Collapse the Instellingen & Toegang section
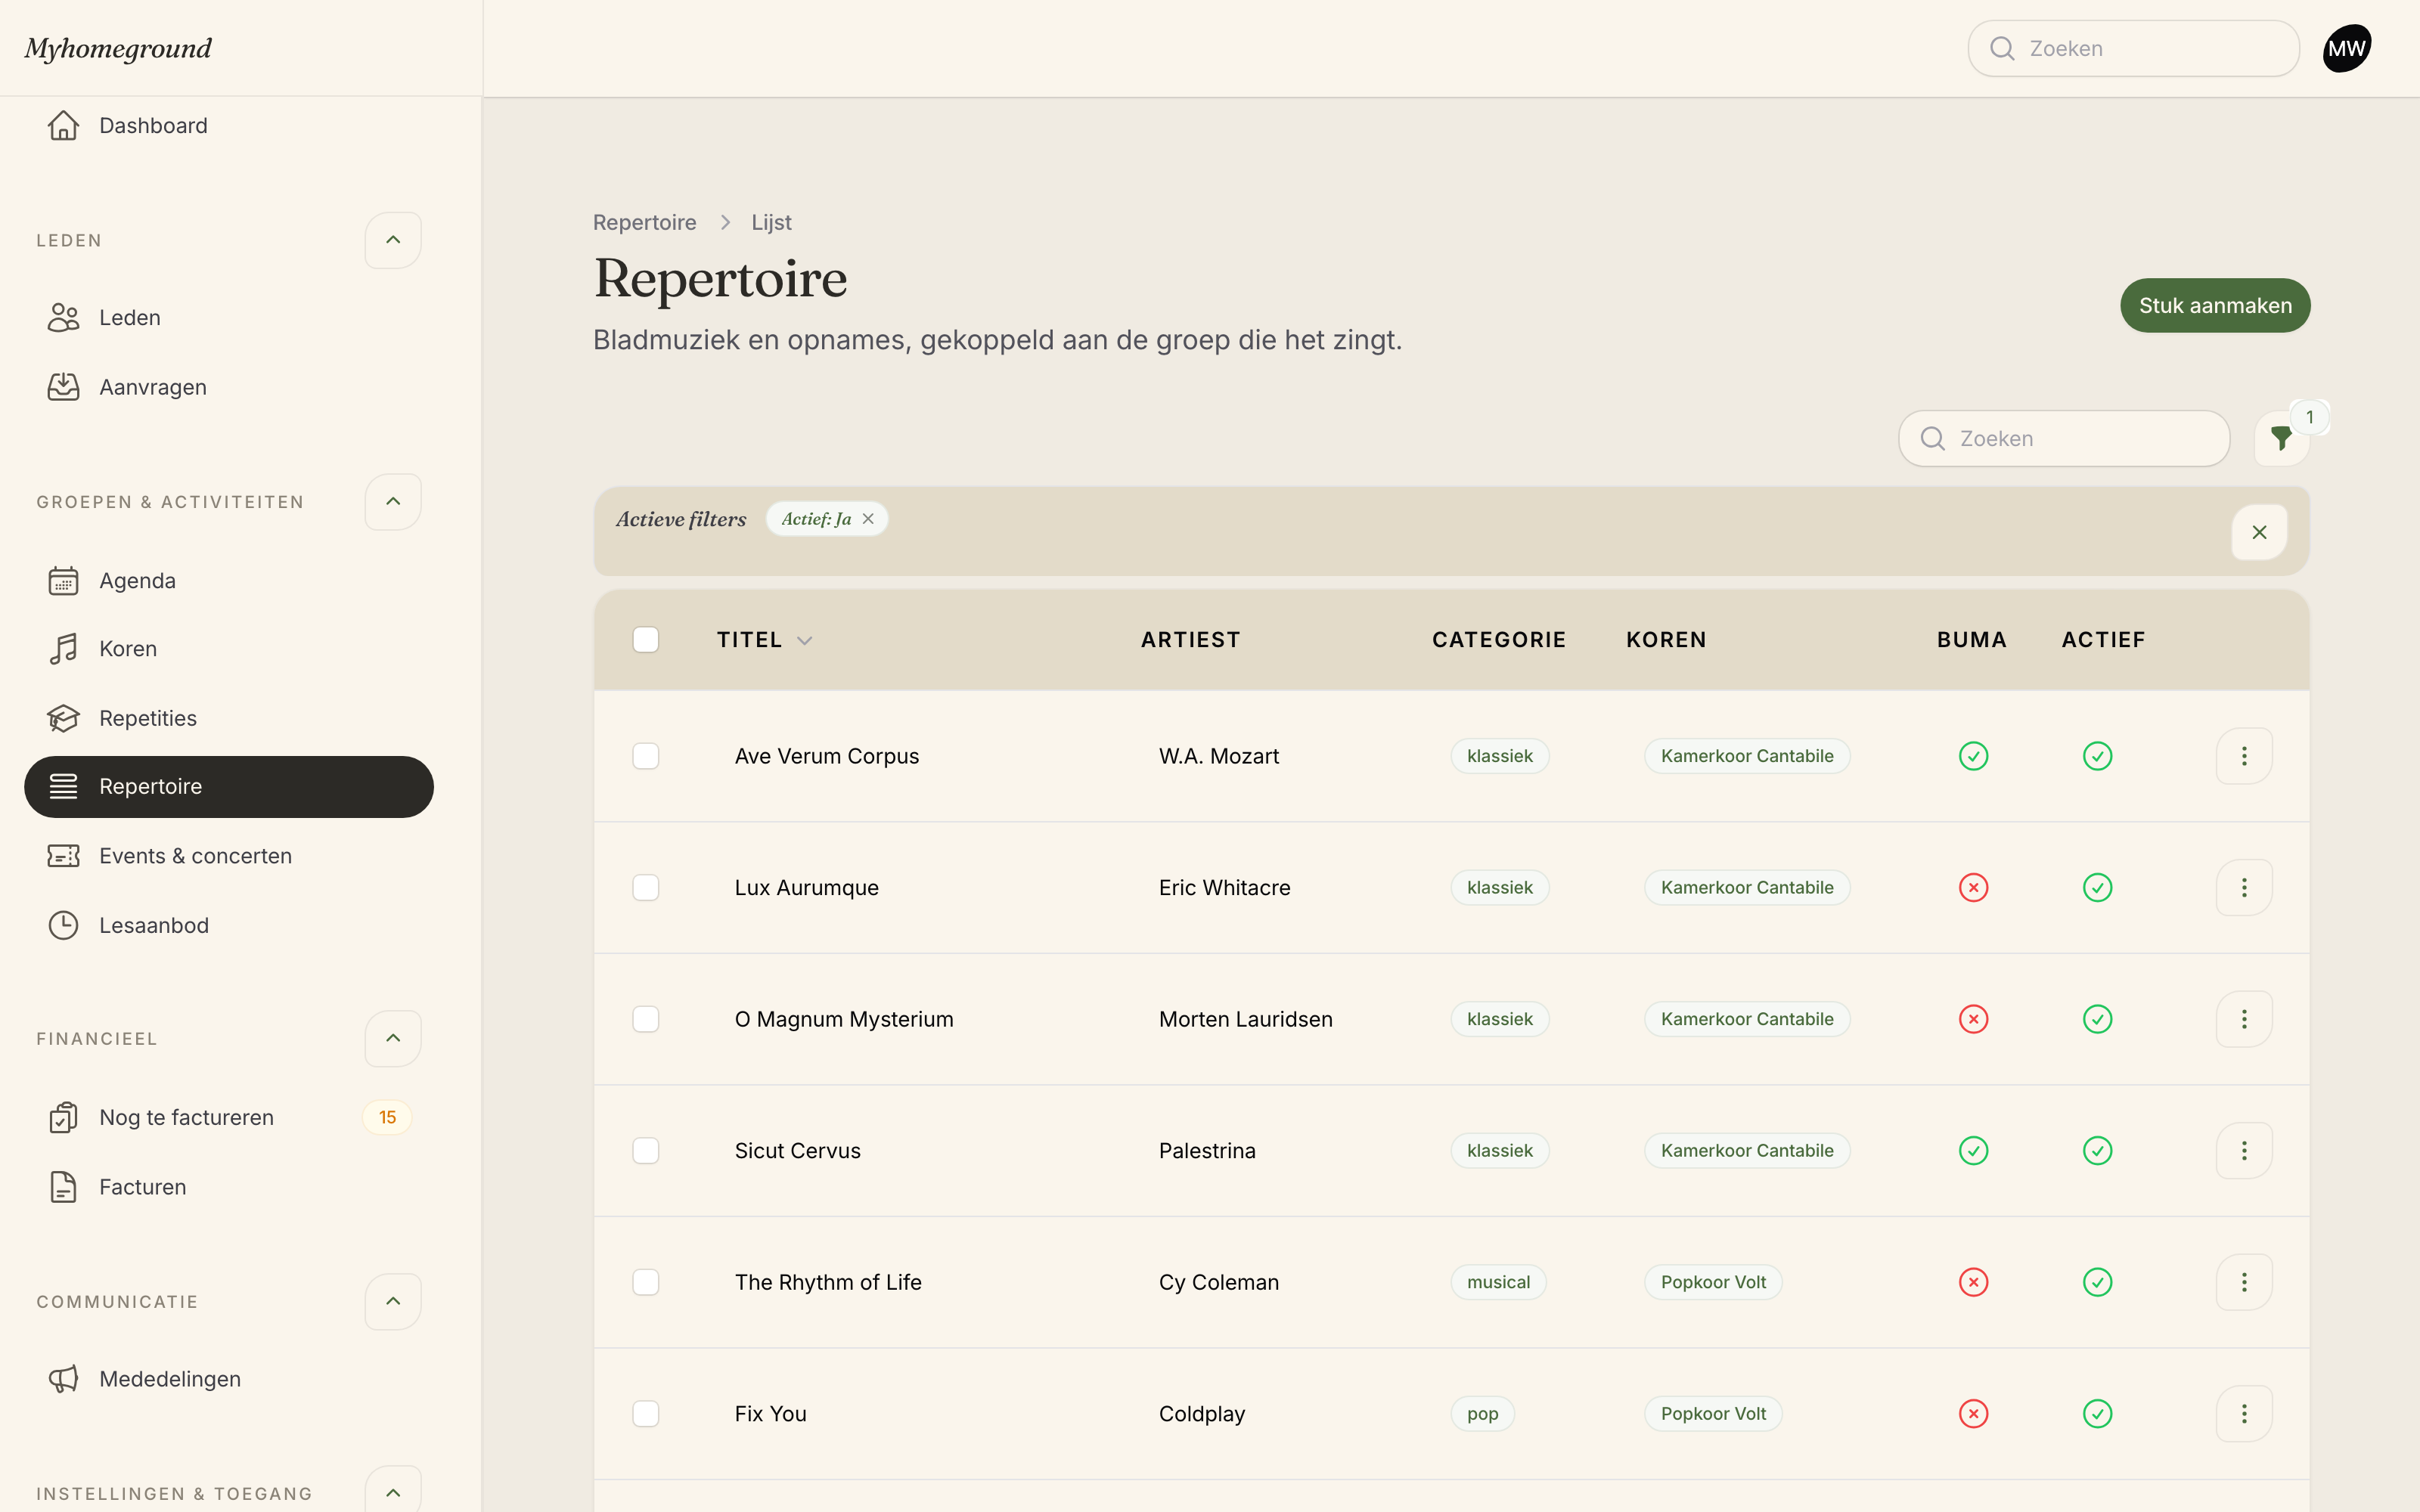 [x=393, y=1491]
